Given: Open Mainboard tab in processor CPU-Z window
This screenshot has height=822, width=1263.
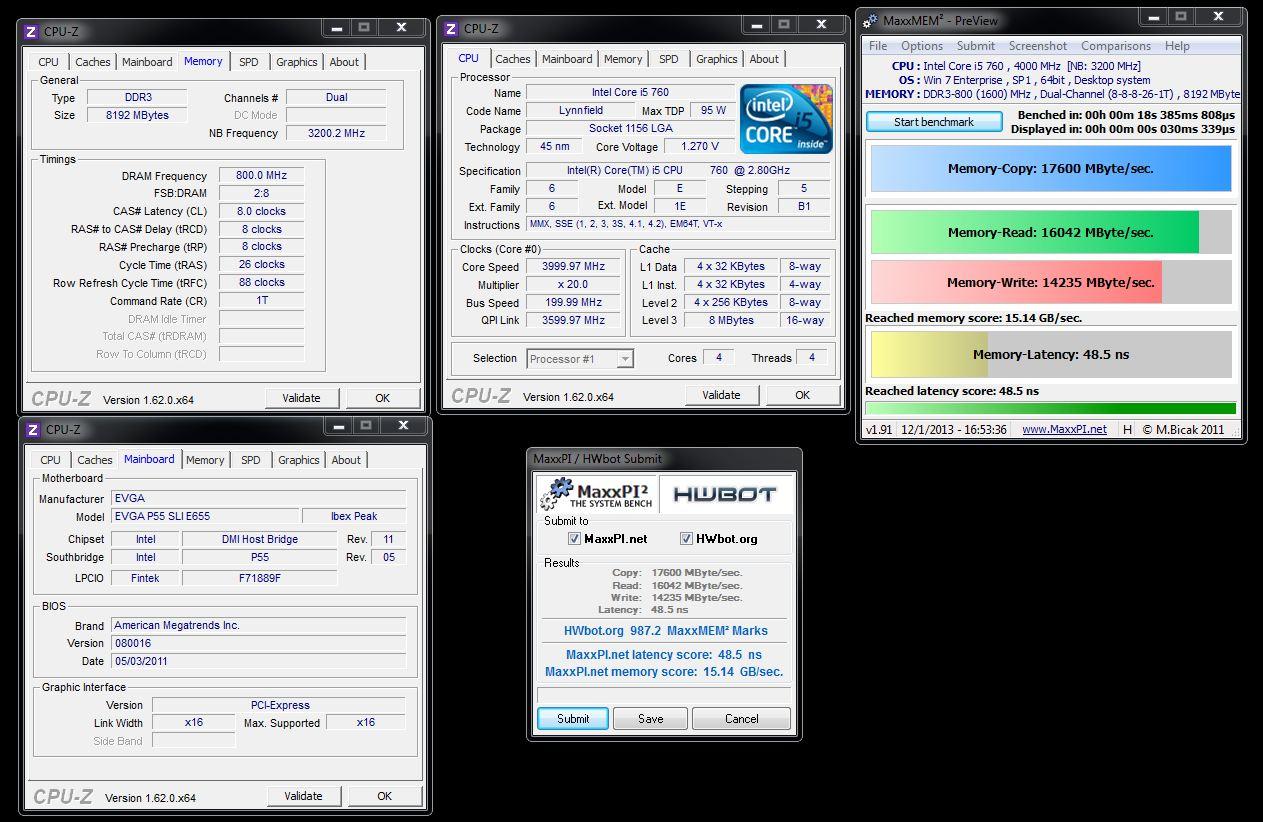Looking at the screenshot, I should tap(567, 59).
